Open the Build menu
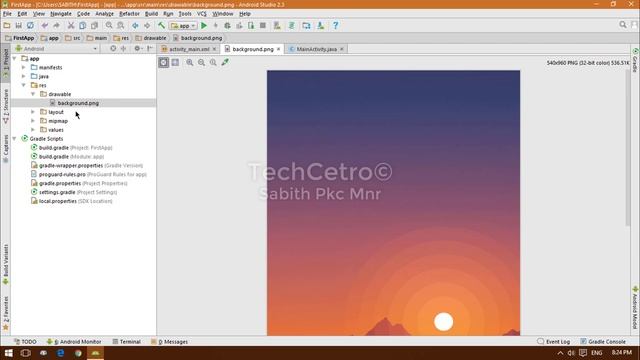 tap(151, 13)
